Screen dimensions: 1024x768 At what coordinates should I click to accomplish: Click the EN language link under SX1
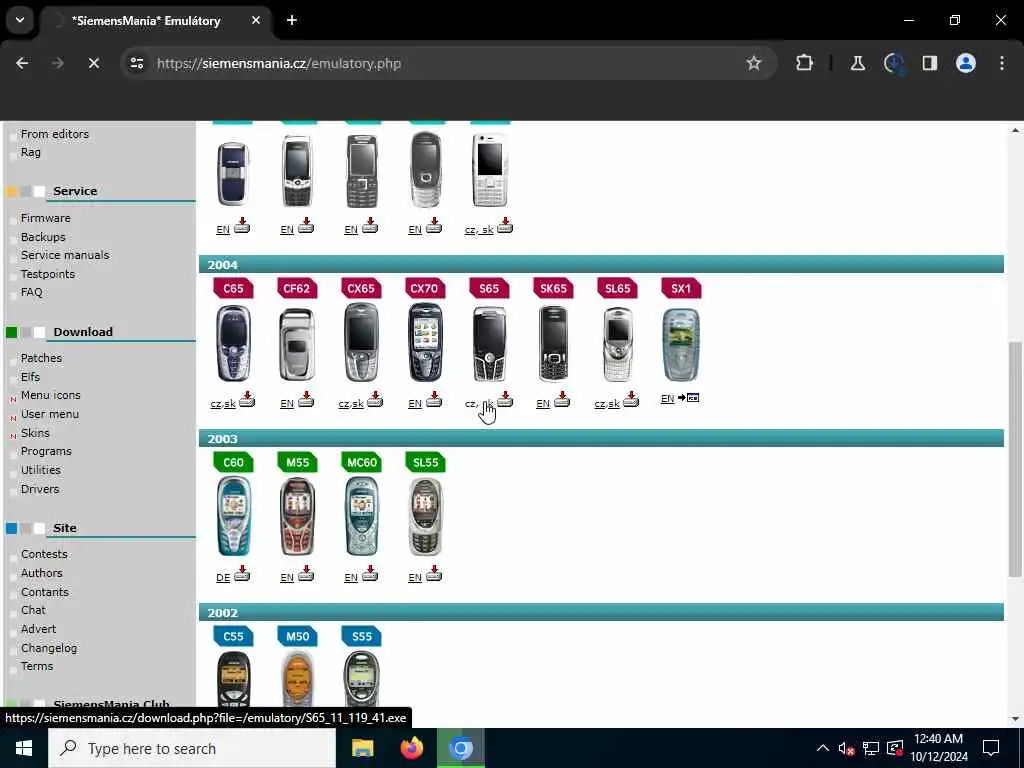[667, 399]
